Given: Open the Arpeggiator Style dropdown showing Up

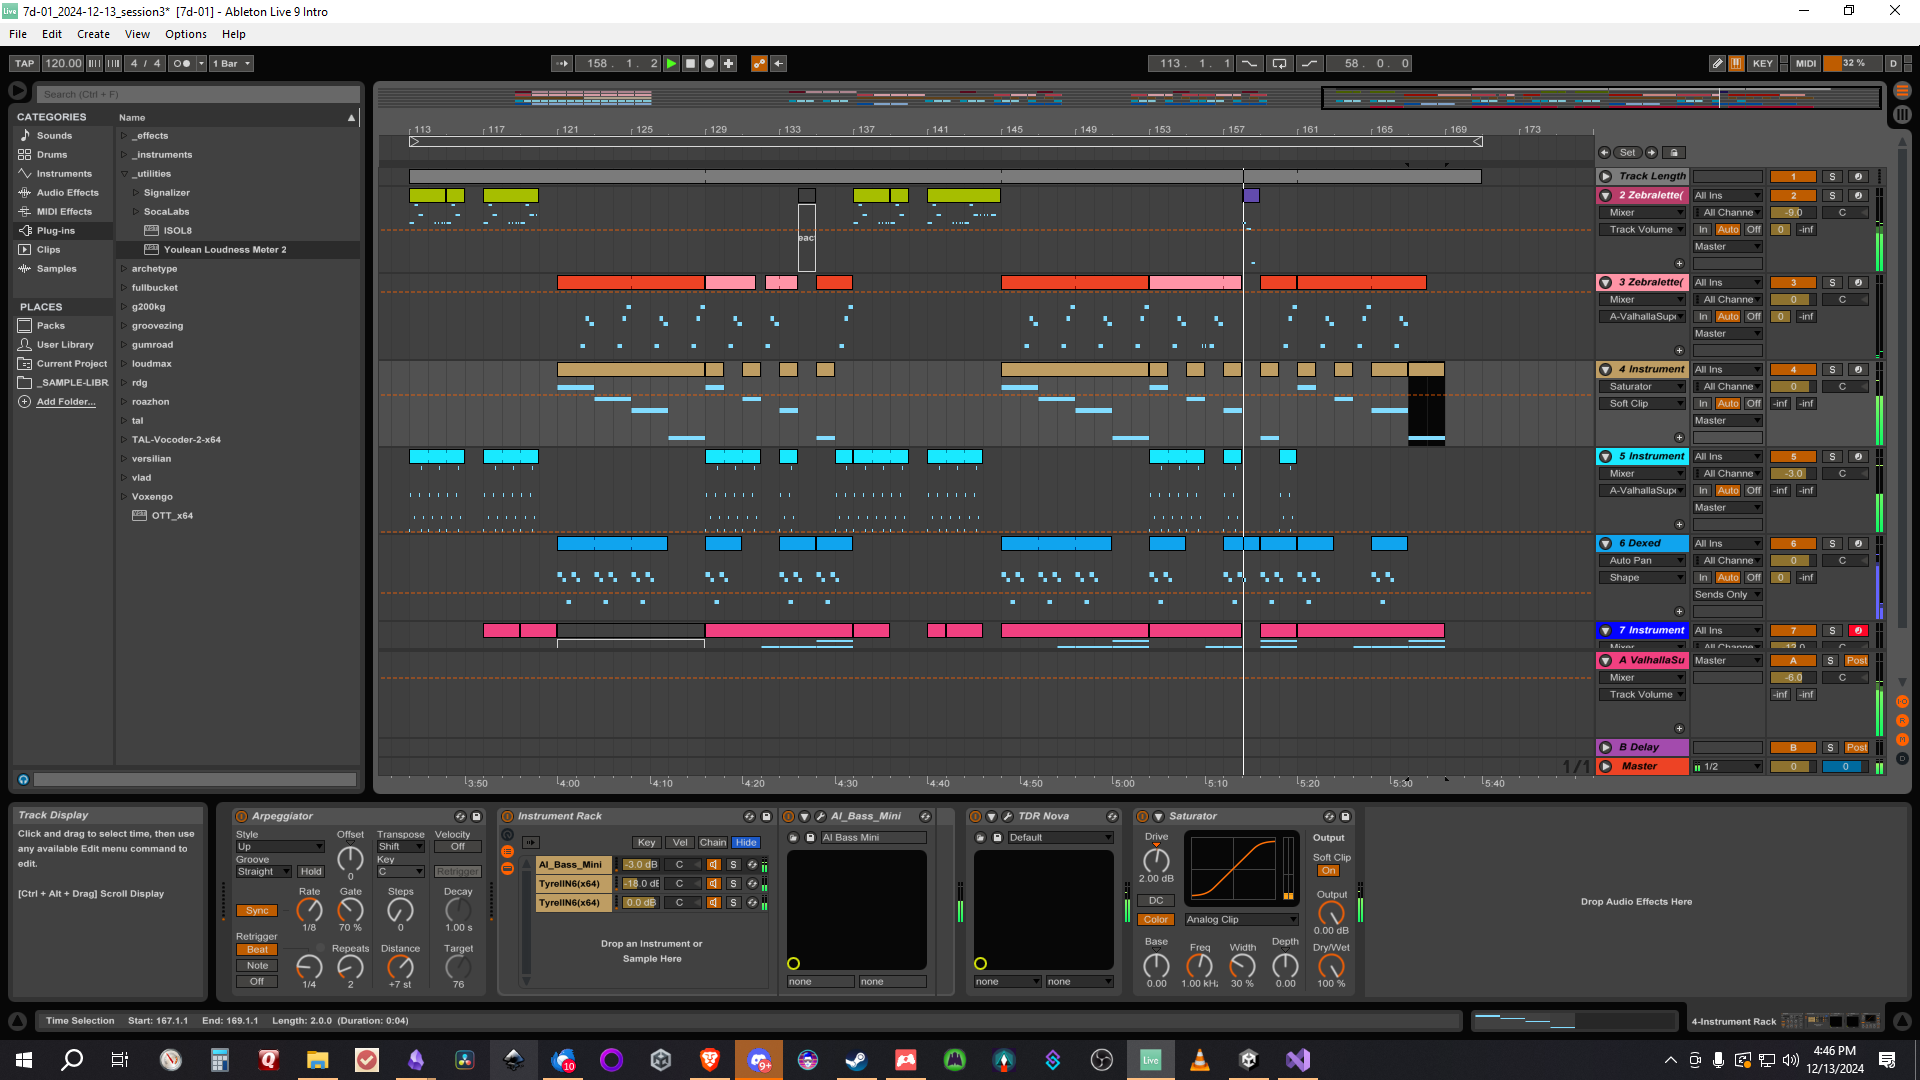Looking at the screenshot, I should (279, 847).
